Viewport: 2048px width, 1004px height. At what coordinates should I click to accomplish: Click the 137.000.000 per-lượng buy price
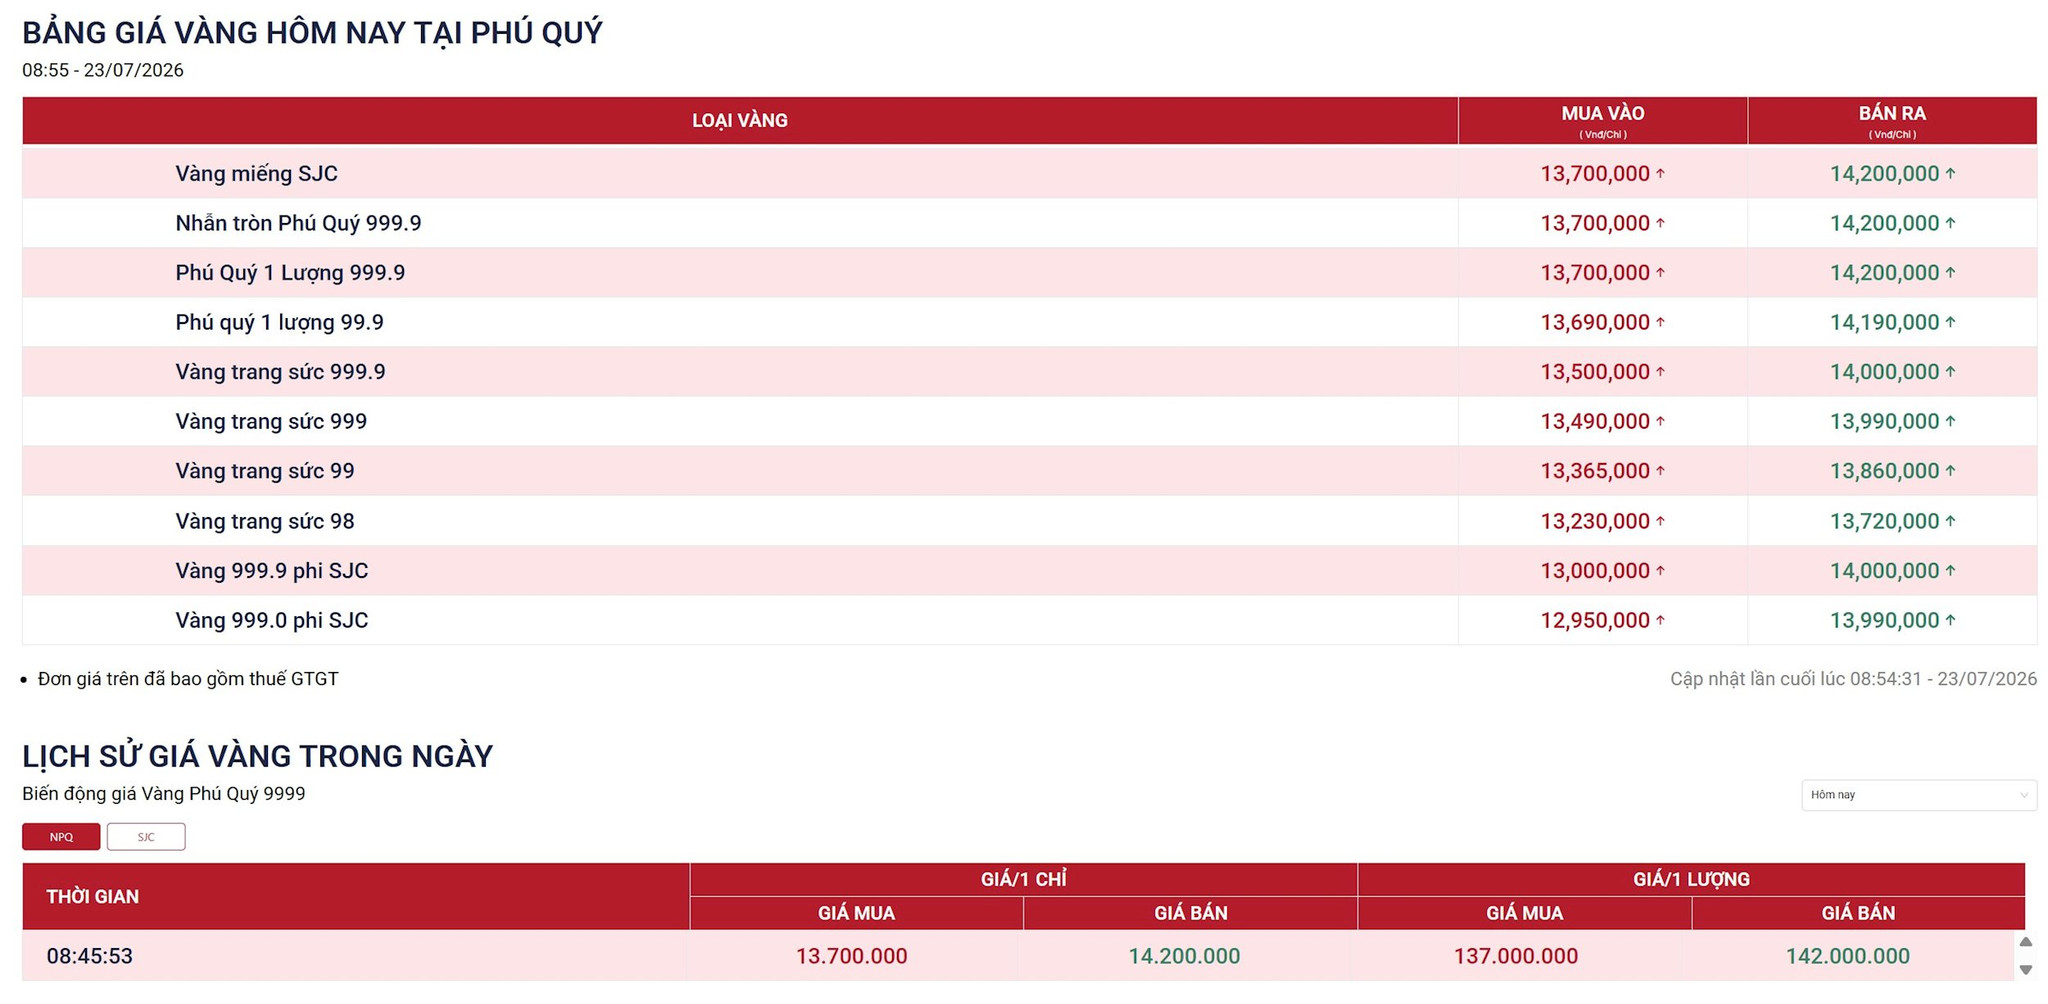click(1516, 956)
